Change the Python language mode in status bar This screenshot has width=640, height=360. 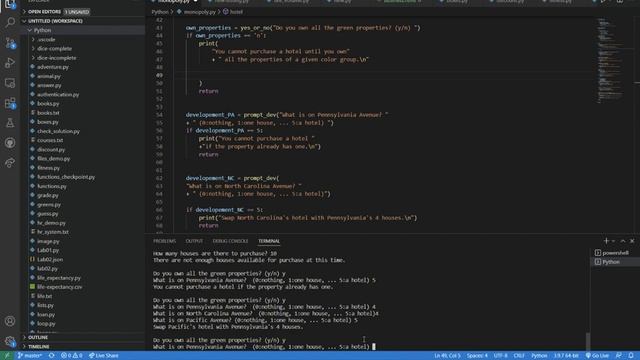coord(539,356)
